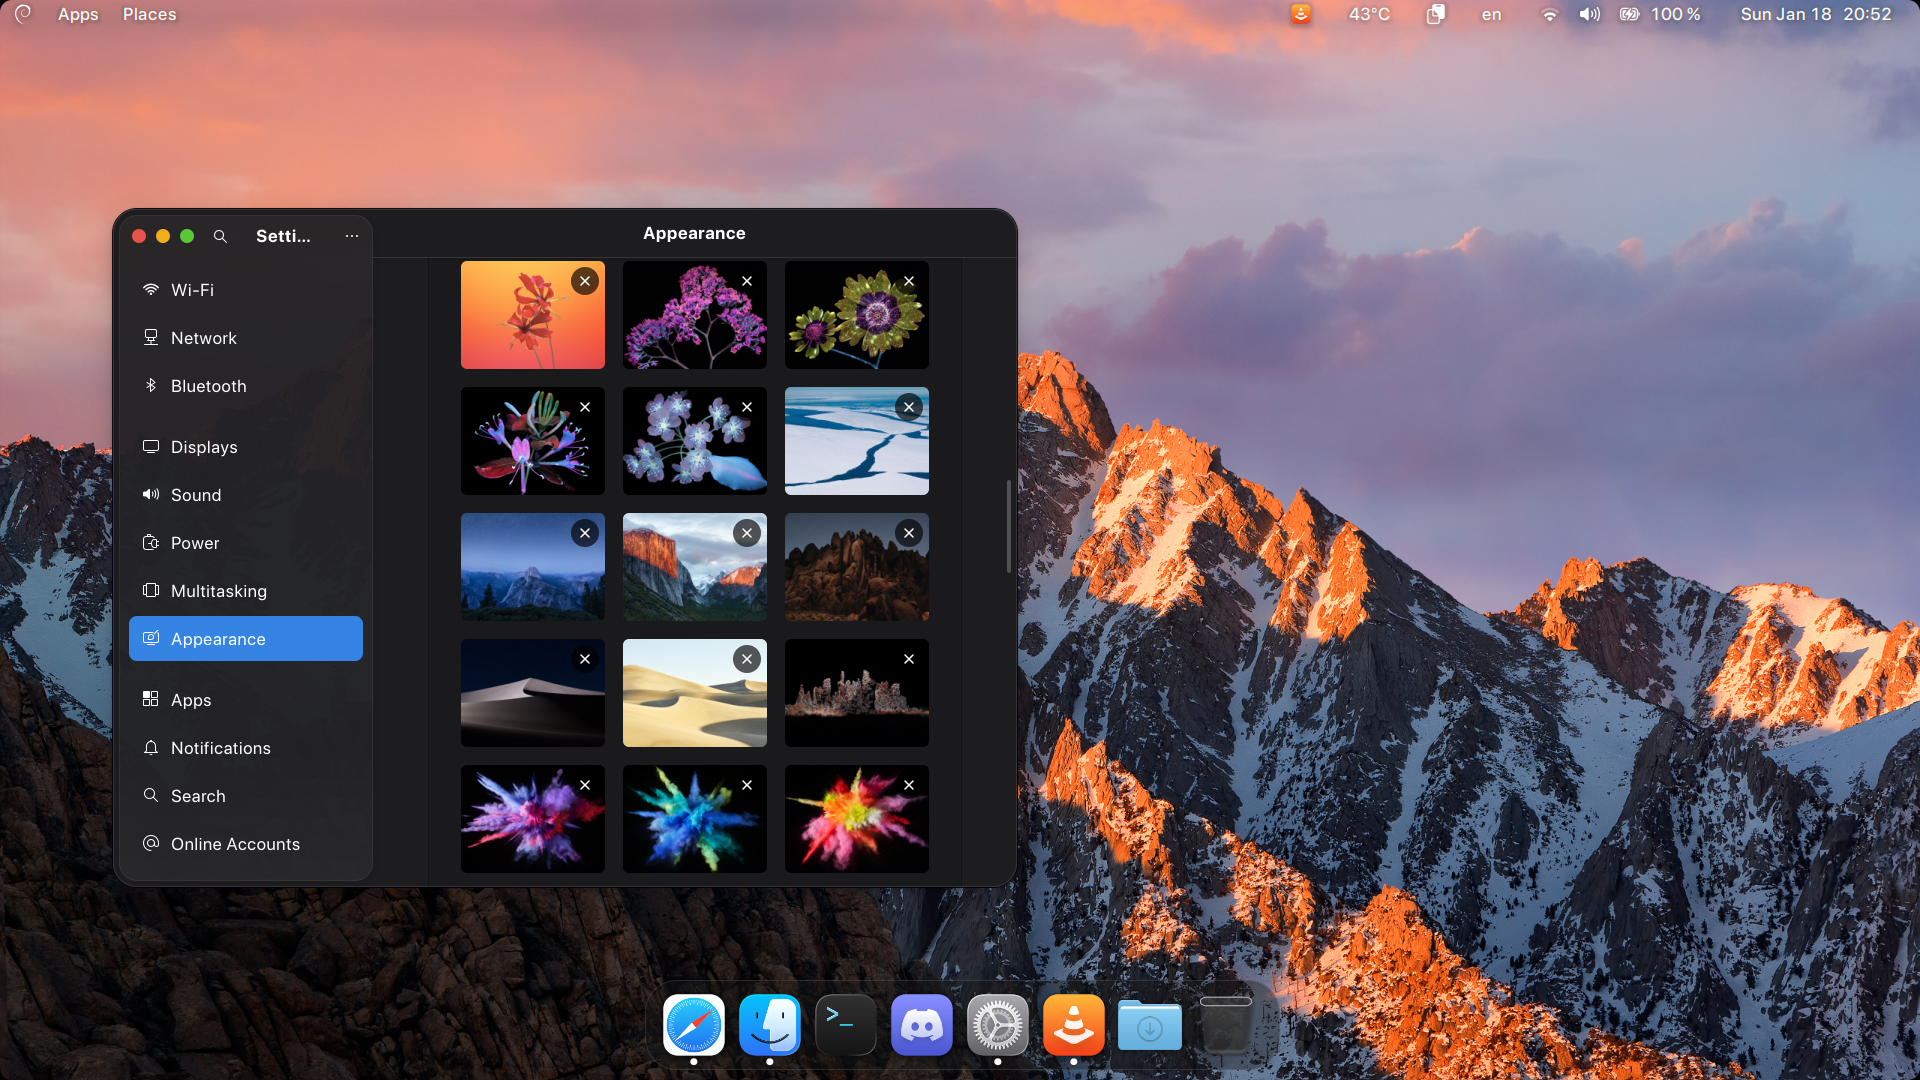This screenshot has height=1080, width=1920.
Task: Click the search icon in Settings header
Action: [220, 236]
